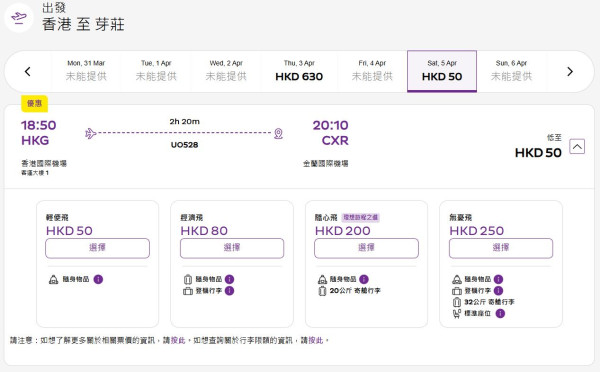Collapse flight details with the chevron-up button
This screenshot has width=600, height=372.
[x=577, y=147]
